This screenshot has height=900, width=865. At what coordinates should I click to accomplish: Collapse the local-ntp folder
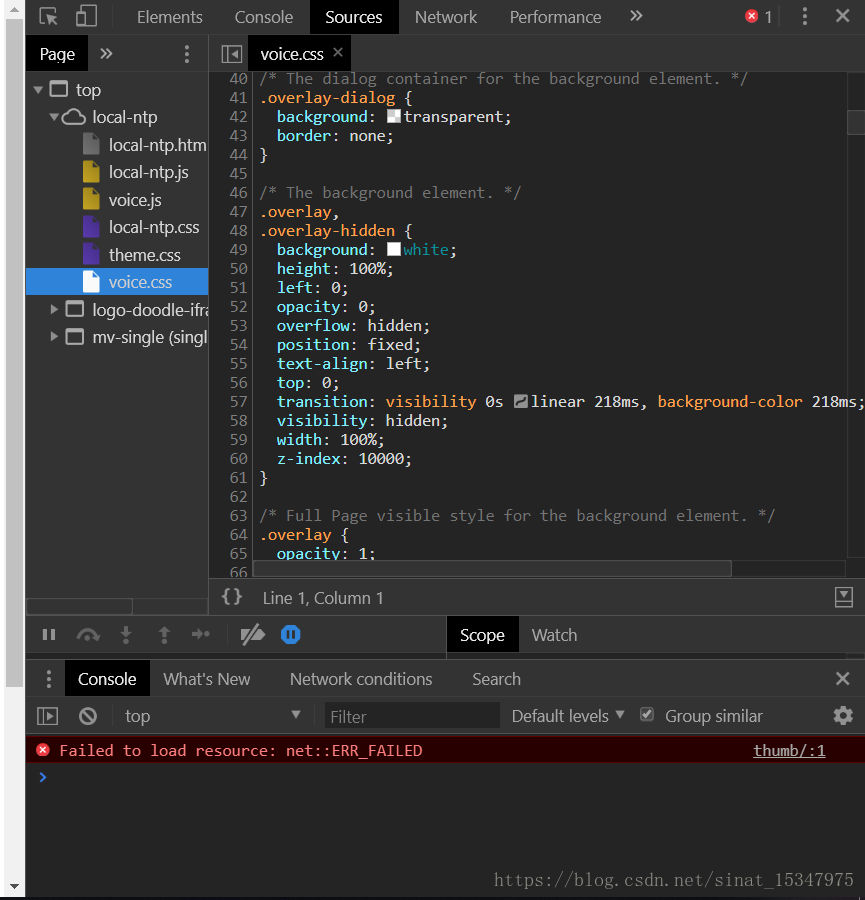tap(54, 117)
